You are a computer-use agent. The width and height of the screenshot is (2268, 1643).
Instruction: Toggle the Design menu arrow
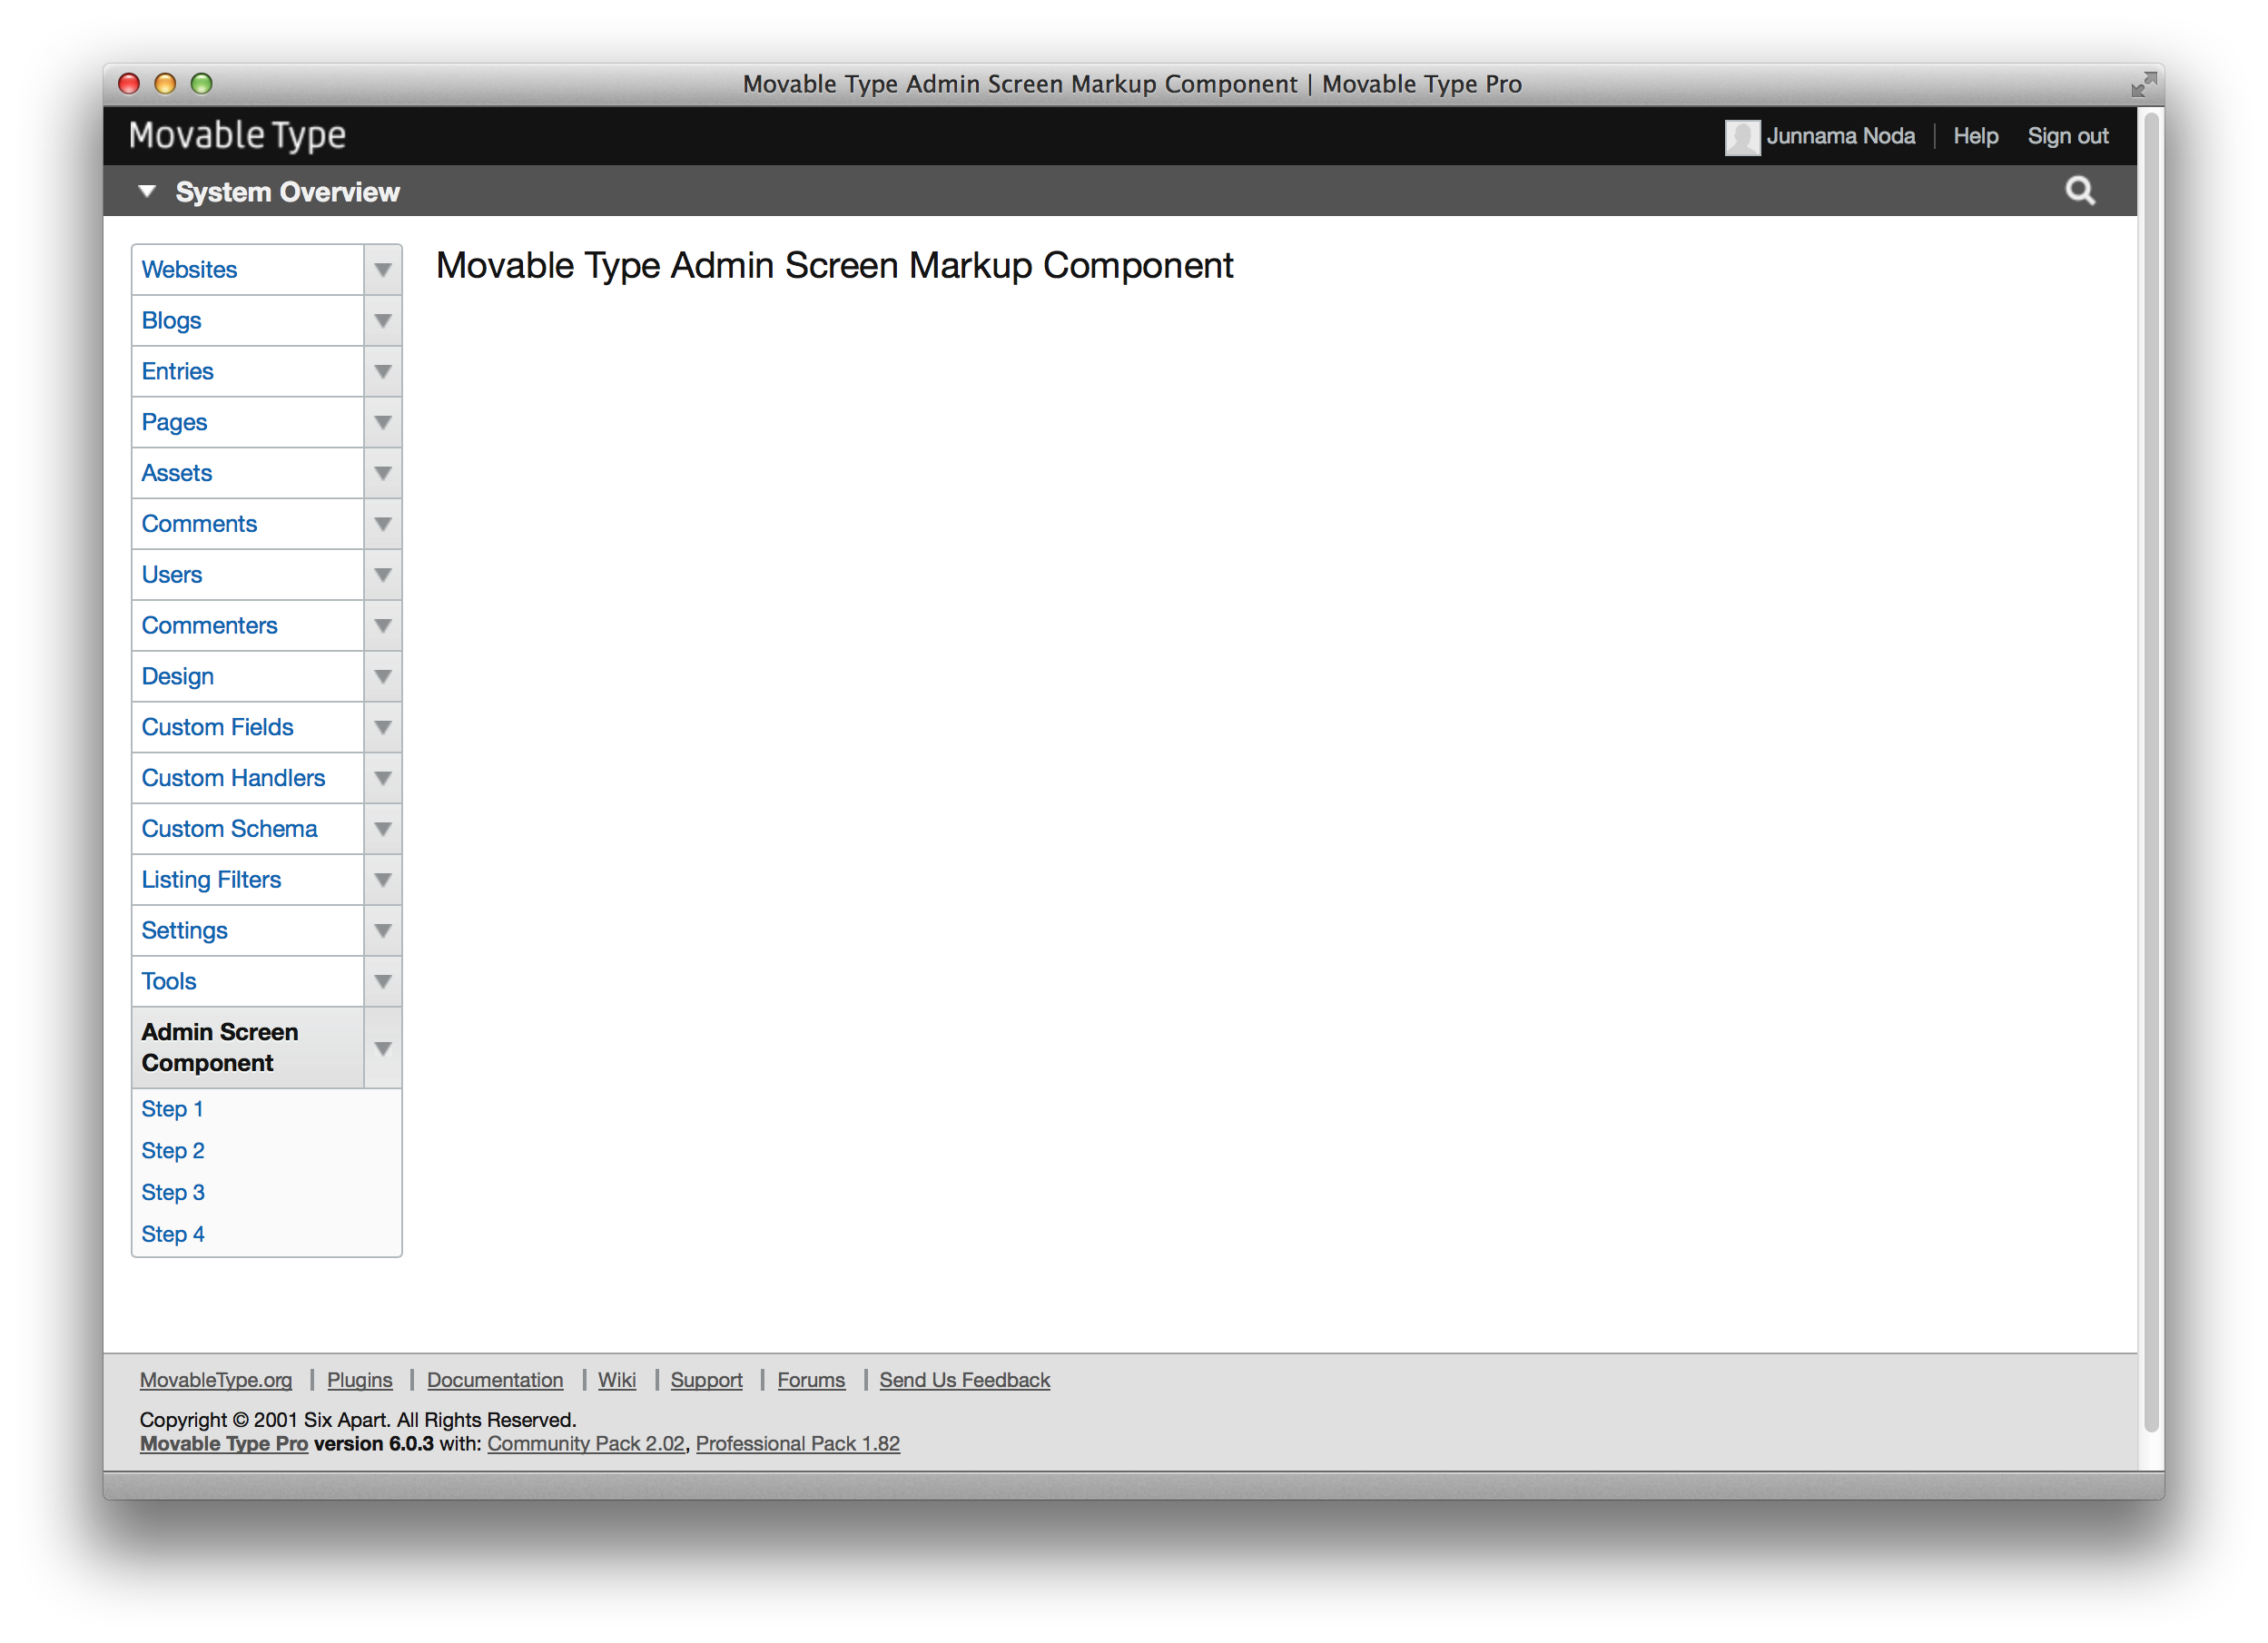click(382, 677)
